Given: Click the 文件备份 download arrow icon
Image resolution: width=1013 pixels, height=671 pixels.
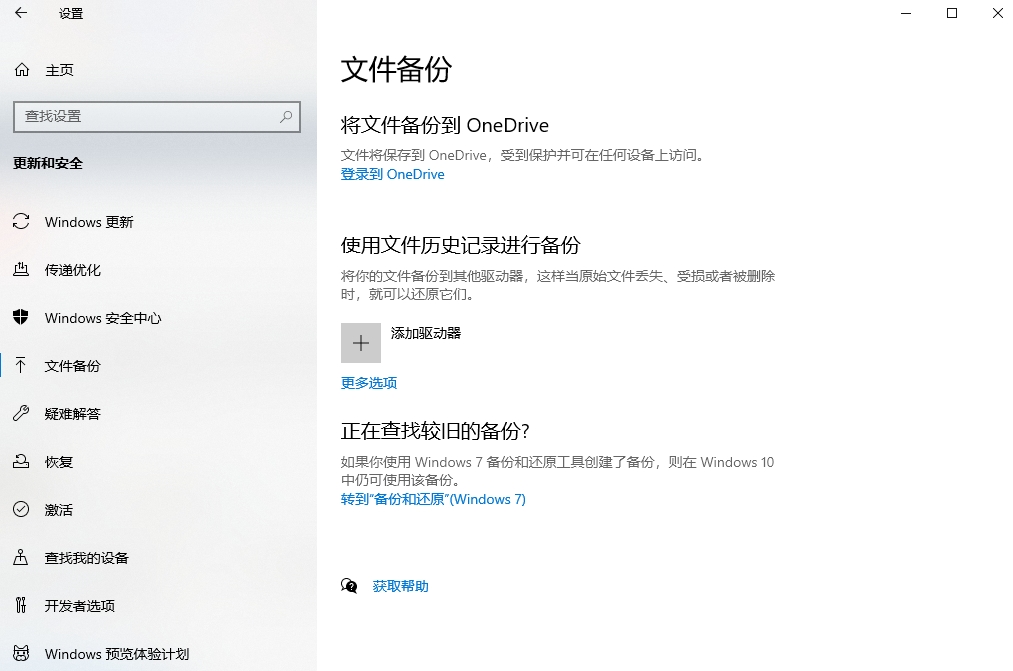Looking at the screenshot, I should [x=21, y=366].
